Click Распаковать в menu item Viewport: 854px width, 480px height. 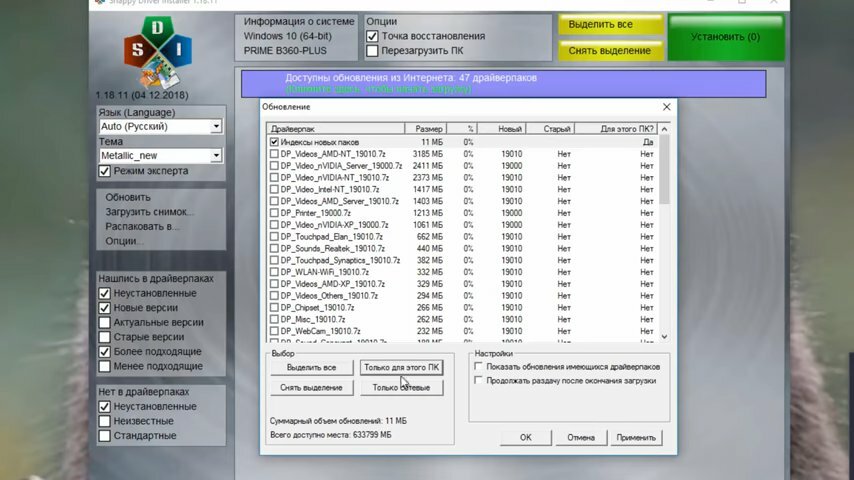point(142,227)
